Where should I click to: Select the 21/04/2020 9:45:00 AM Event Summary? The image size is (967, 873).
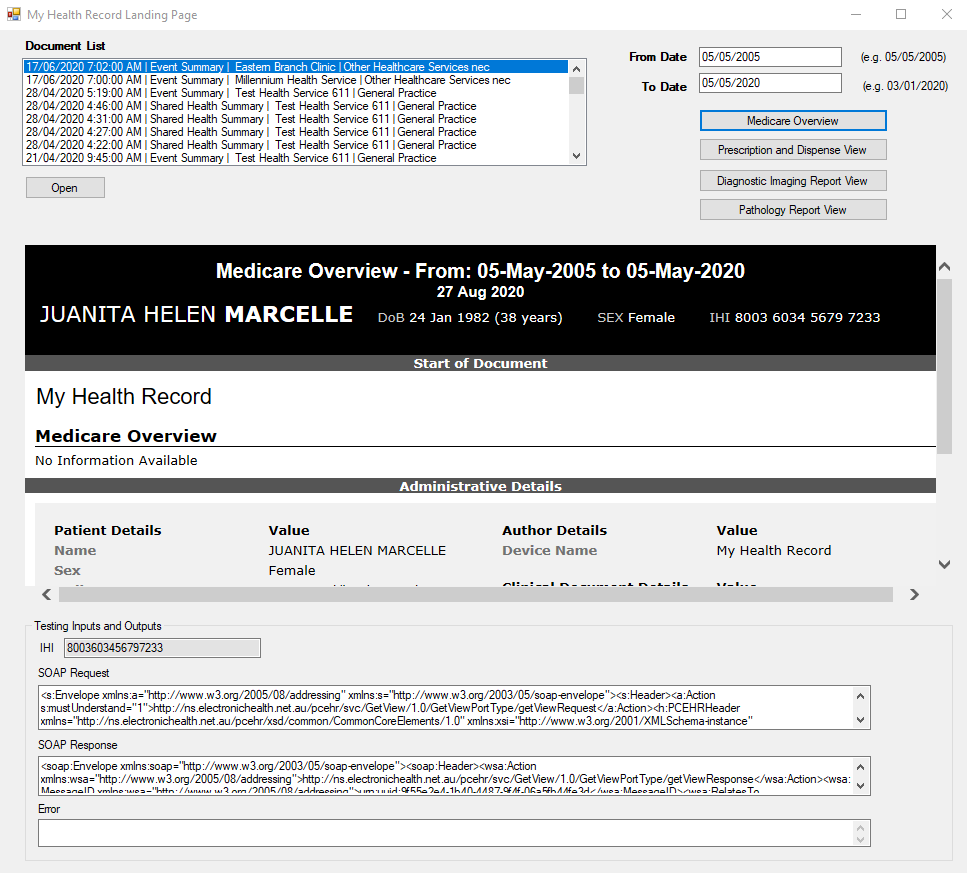tap(295, 158)
